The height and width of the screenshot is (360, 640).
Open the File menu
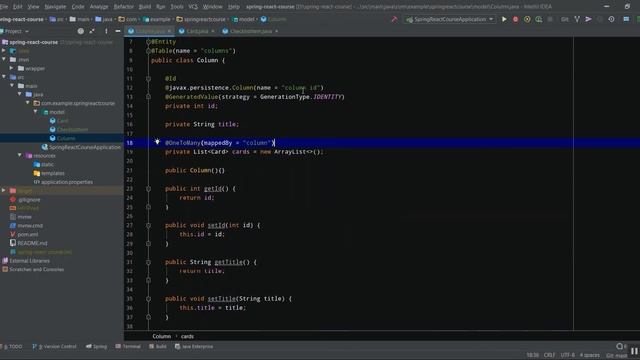tap(4, 7)
